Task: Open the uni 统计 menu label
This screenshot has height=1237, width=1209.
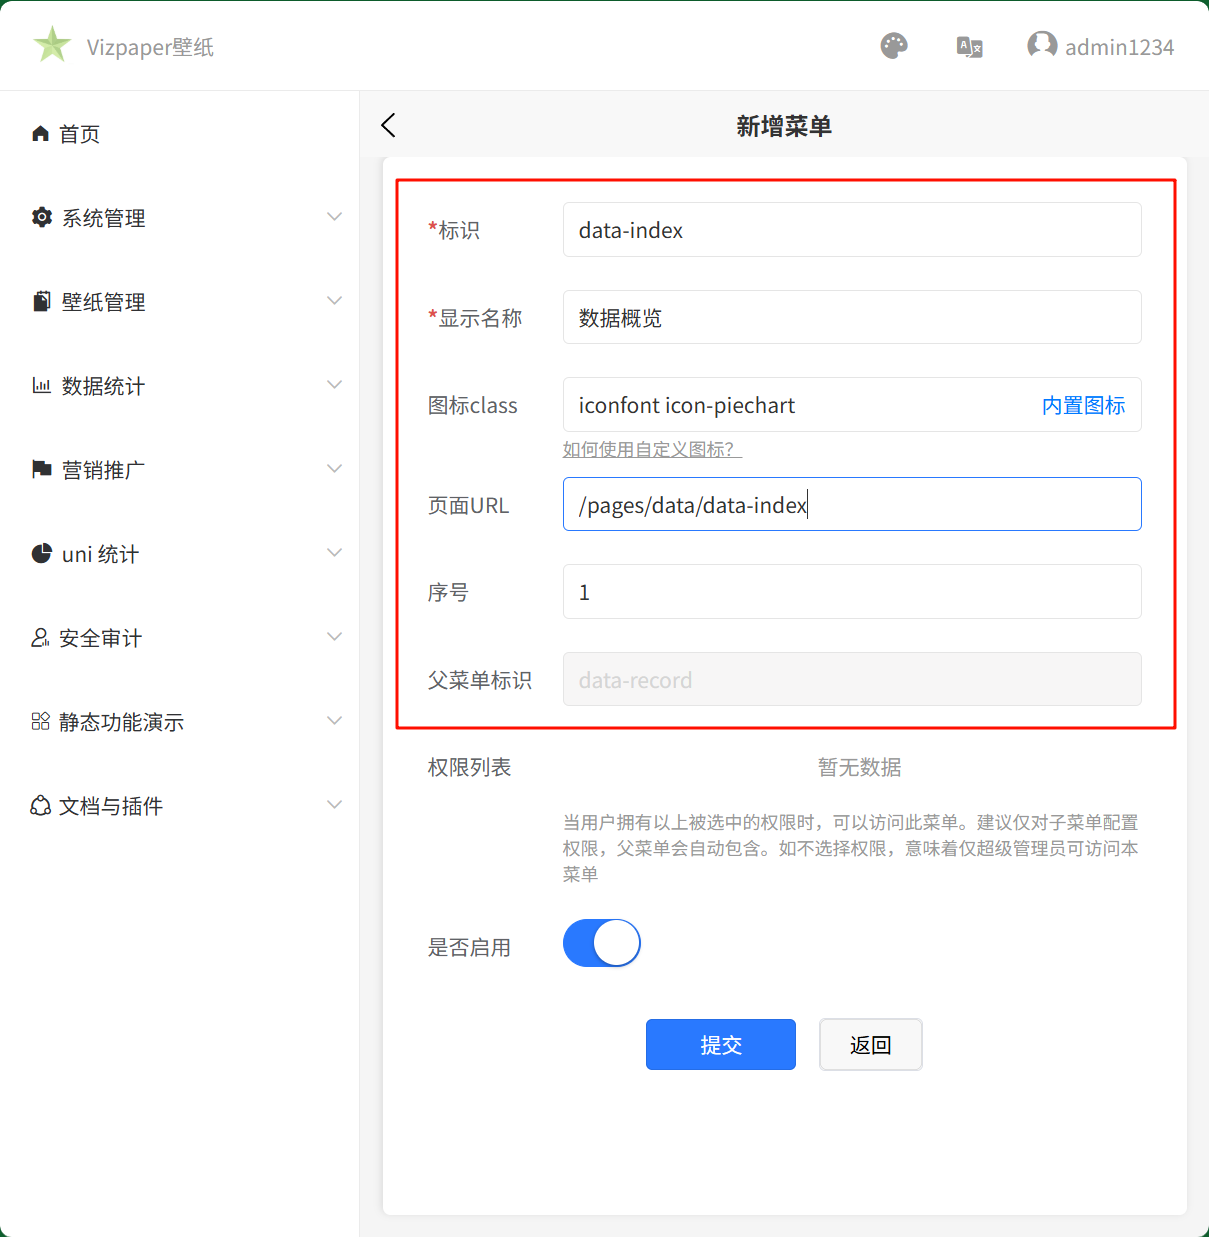Action: tap(100, 554)
